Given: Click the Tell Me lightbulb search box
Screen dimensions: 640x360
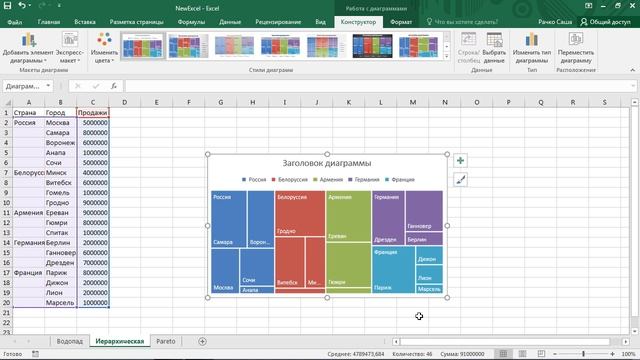Looking at the screenshot, I should [462, 22].
